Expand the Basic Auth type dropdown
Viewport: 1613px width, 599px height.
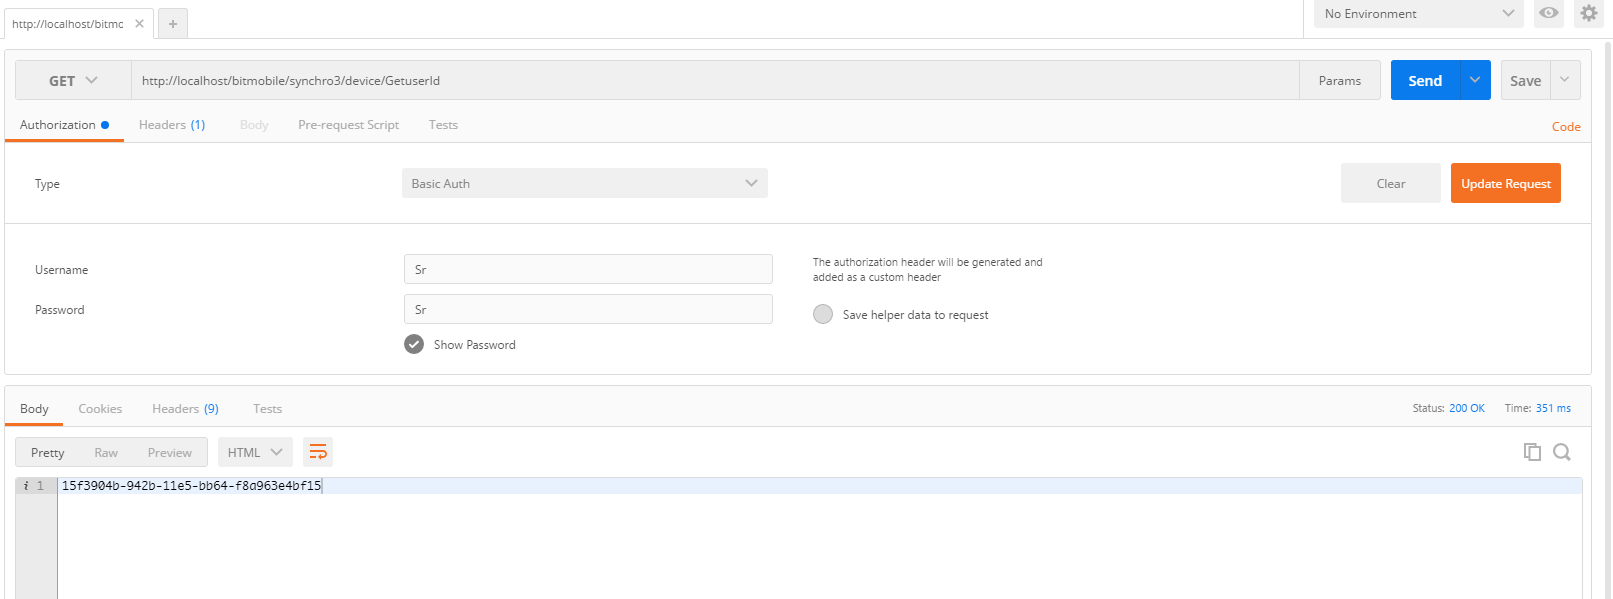(585, 184)
